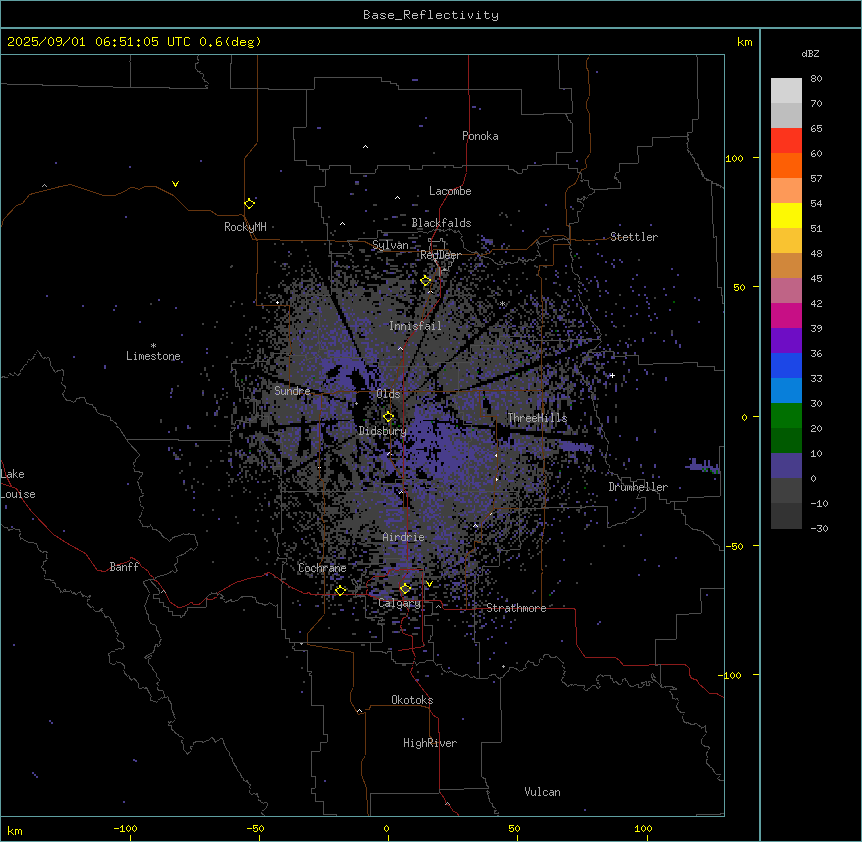Screen dimensions: 862x842
Task: Click the Innisfail city label
Action: (x=415, y=326)
